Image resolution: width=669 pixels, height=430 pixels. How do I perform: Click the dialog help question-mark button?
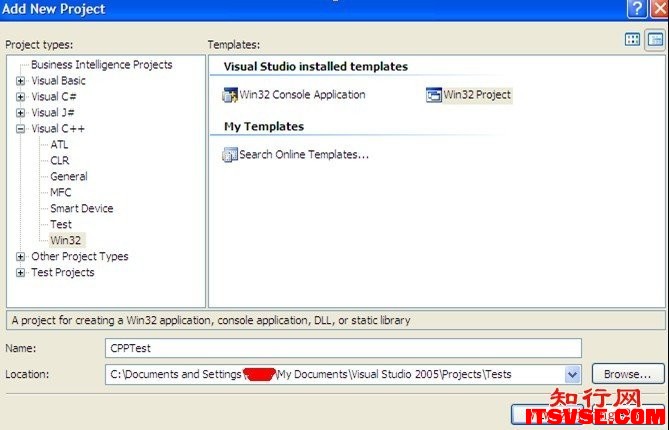click(637, 9)
